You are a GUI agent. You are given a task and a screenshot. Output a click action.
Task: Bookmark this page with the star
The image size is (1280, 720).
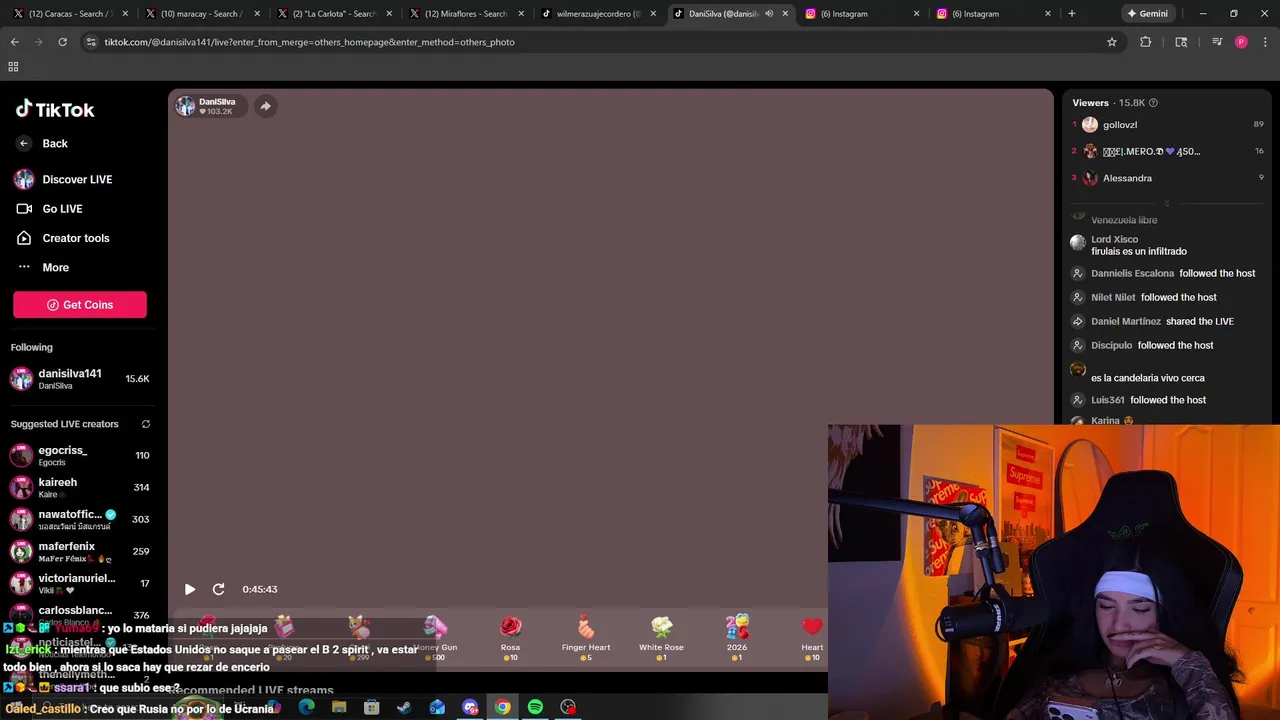[x=1111, y=42]
